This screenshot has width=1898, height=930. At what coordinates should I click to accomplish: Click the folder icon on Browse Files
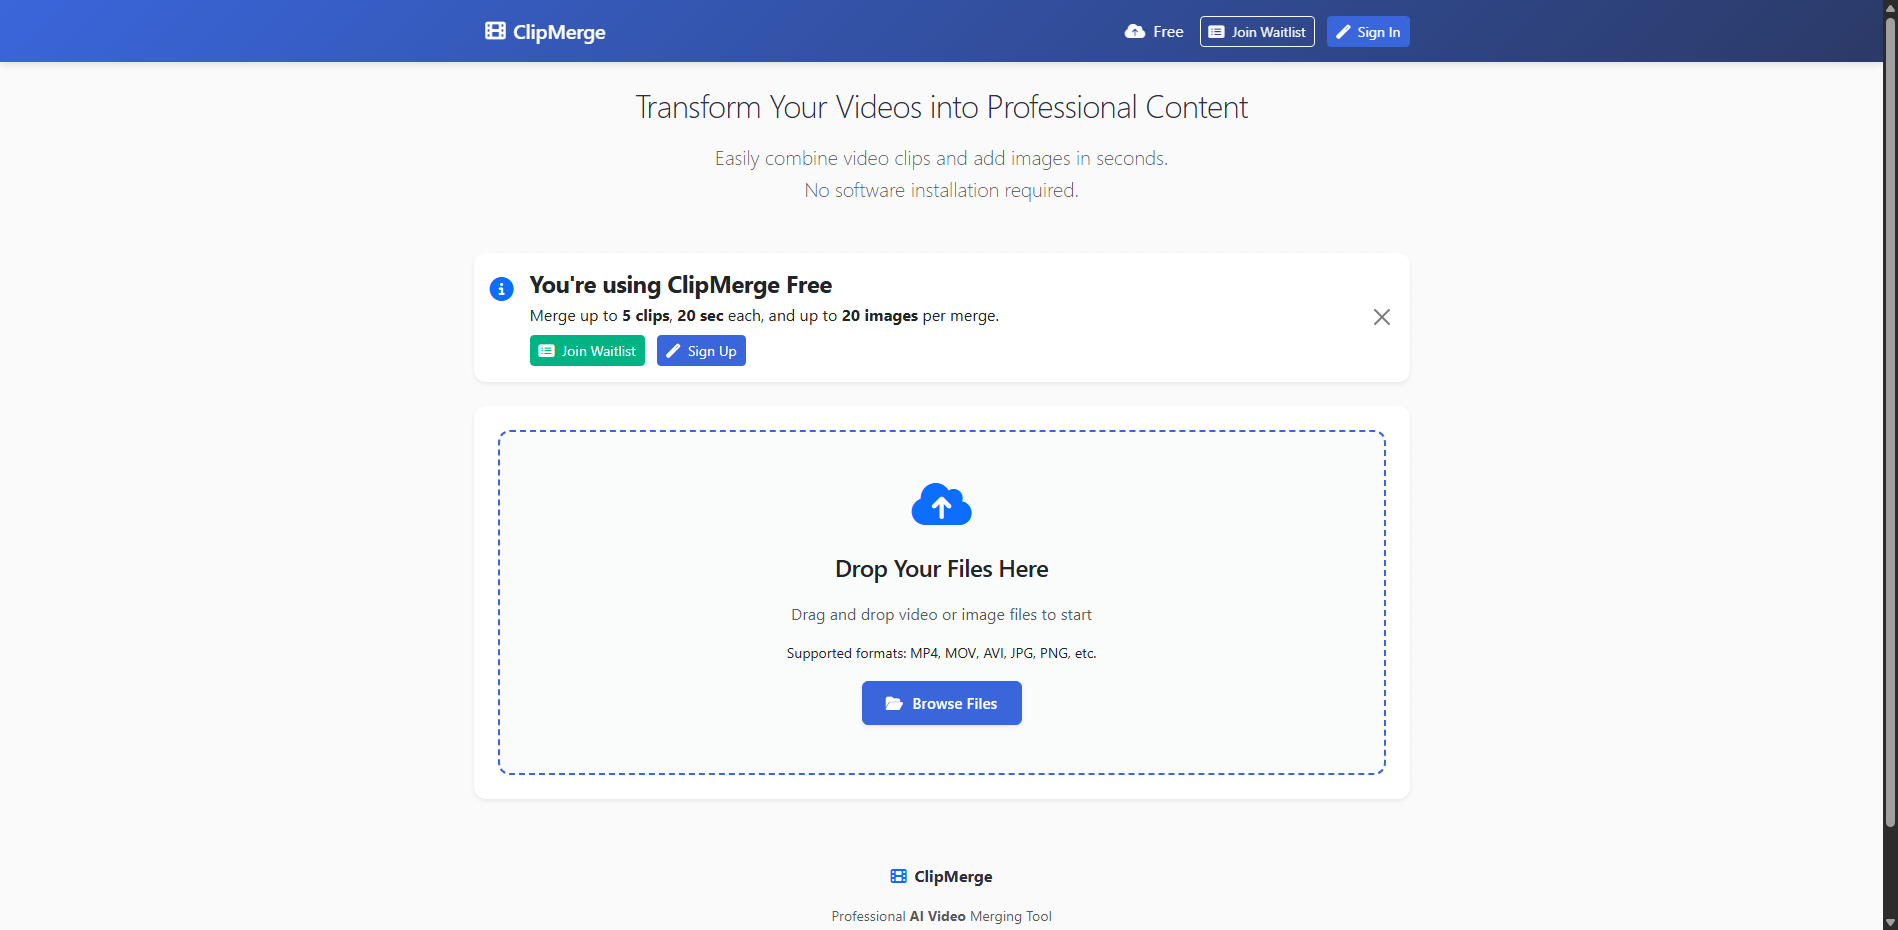point(894,704)
